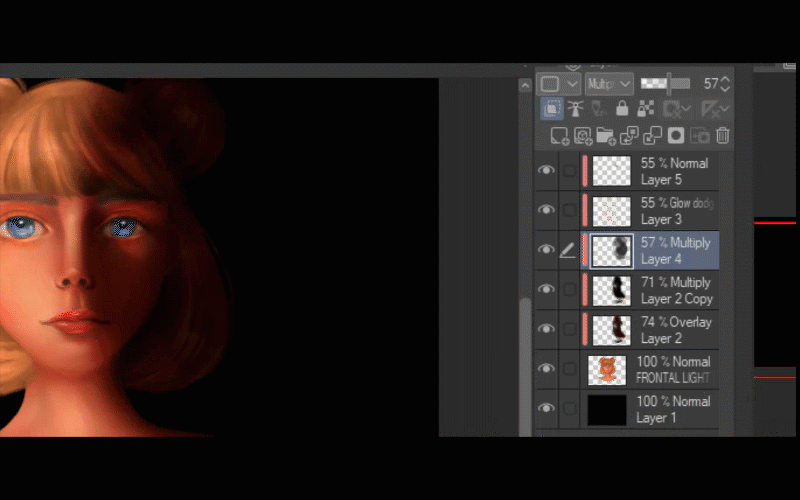Select Layer 1 in the layer list
This screenshot has height=500, width=800.
(675, 409)
